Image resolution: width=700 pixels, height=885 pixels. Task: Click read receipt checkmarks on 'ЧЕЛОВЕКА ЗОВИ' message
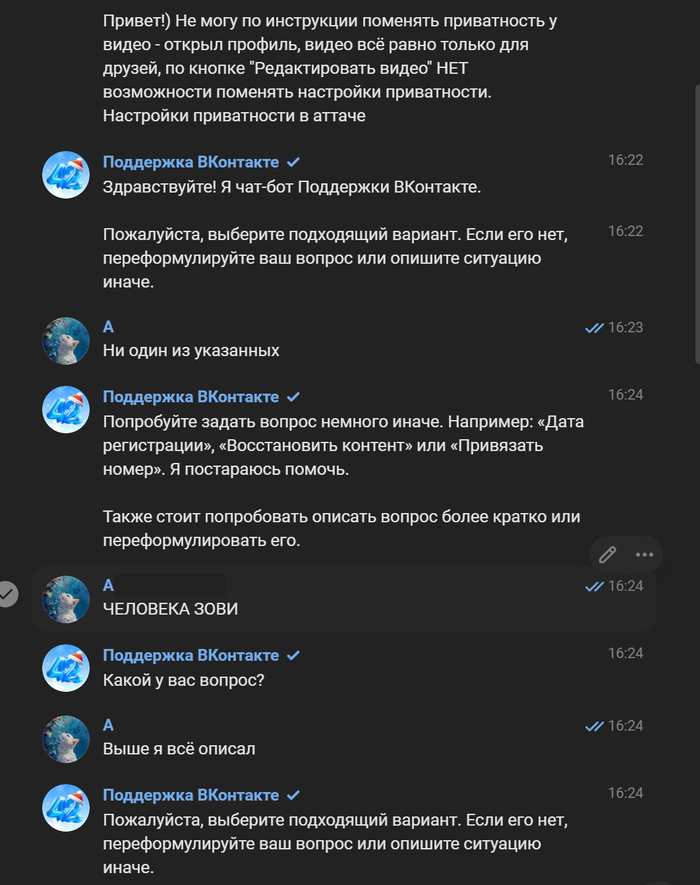click(594, 586)
